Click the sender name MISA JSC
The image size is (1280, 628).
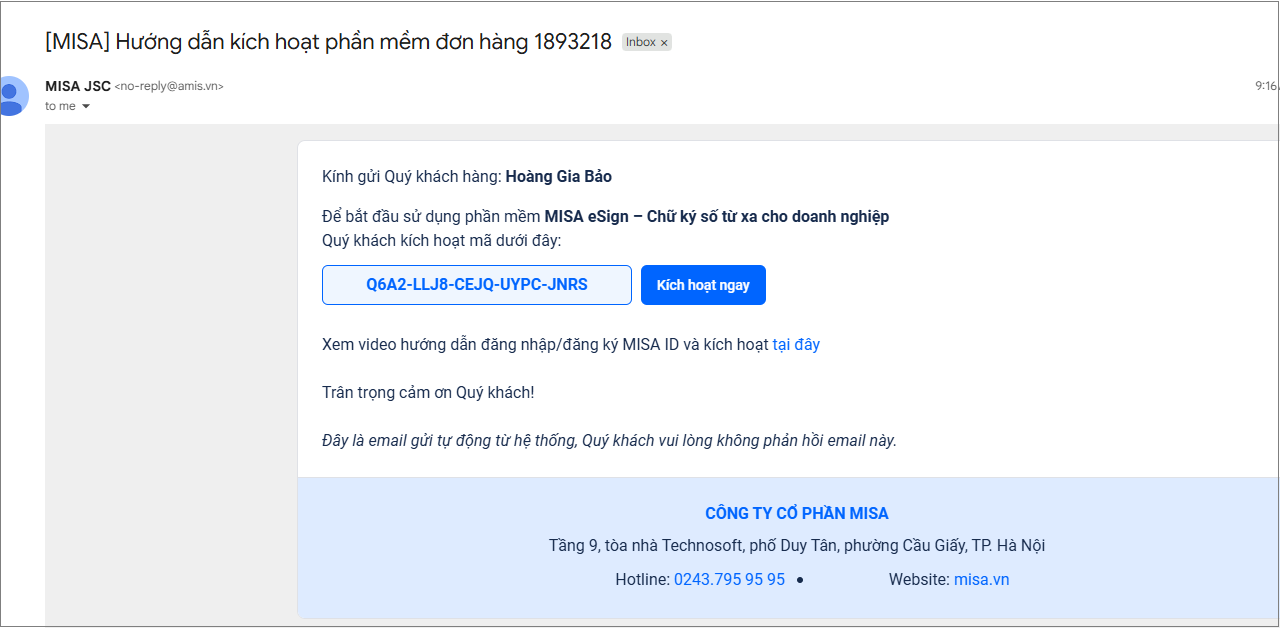tap(78, 86)
